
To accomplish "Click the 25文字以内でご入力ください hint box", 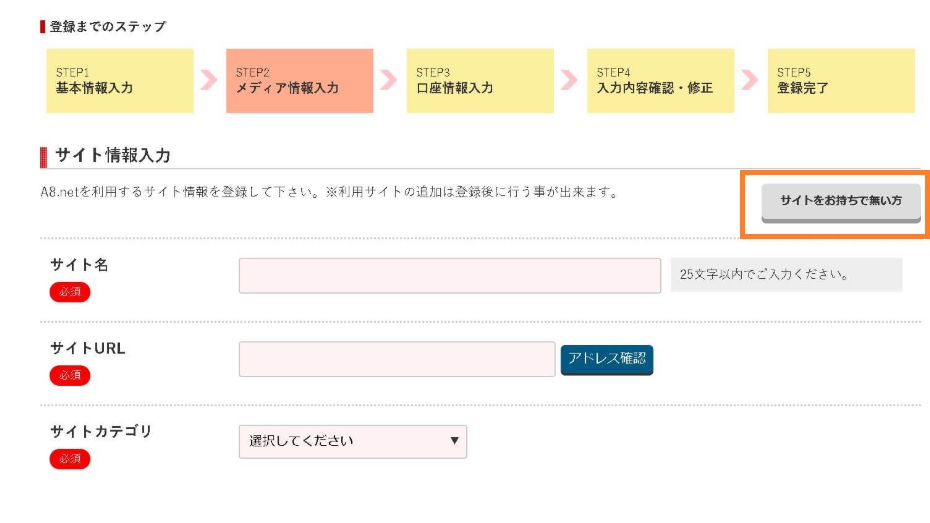I will click(786, 274).
